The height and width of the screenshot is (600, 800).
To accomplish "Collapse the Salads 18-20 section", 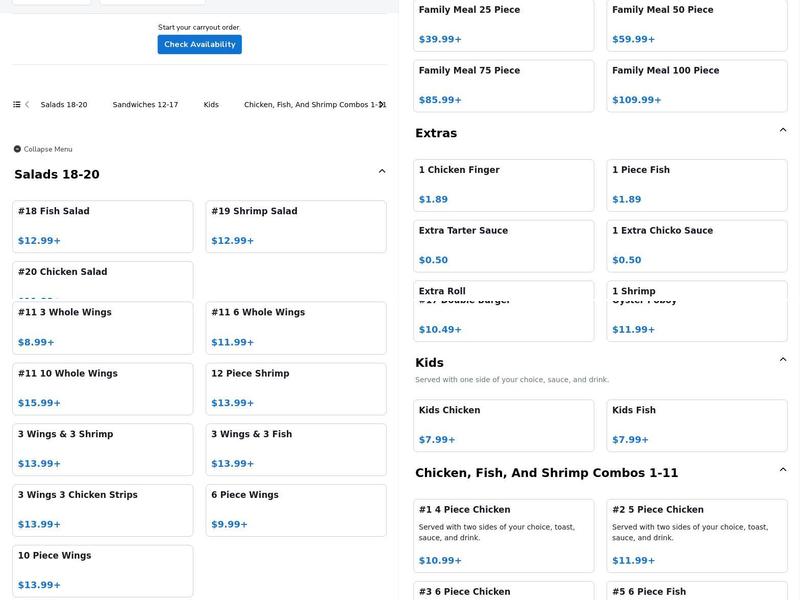I will click(382, 171).
